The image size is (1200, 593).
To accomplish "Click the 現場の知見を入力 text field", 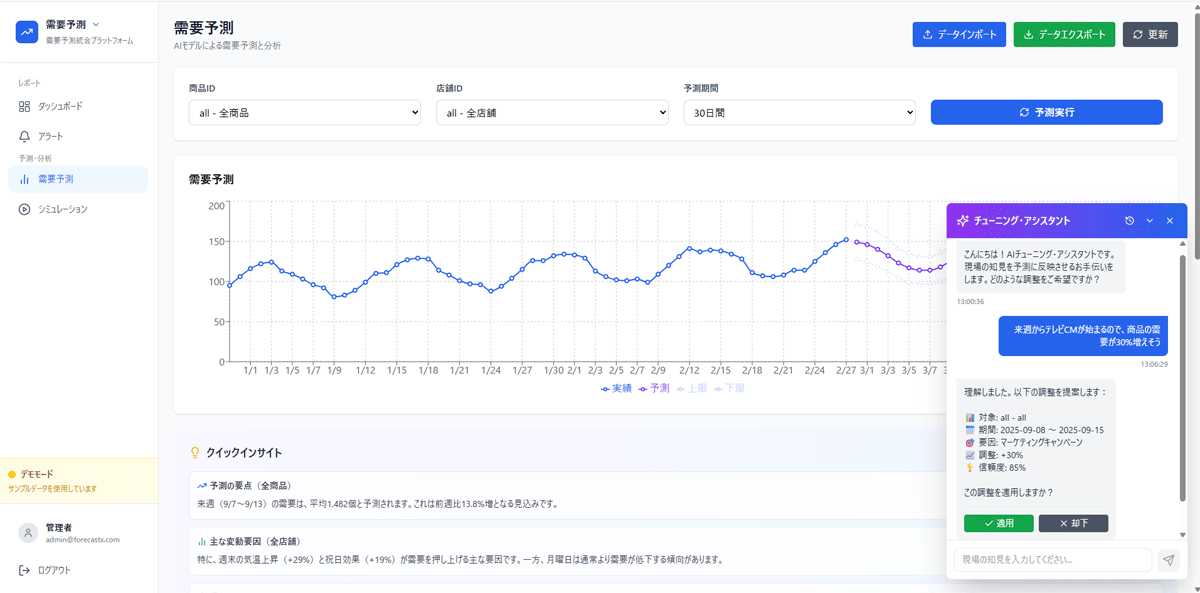I will [1053, 560].
